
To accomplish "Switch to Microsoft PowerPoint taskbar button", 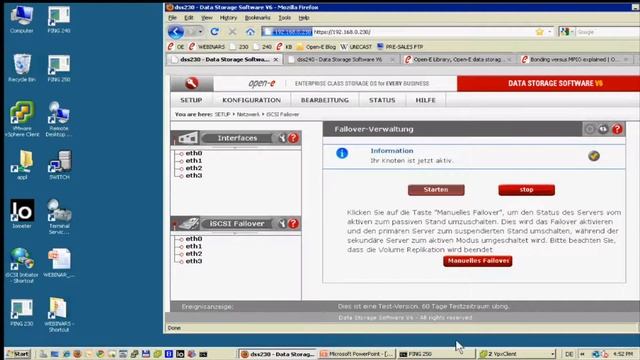I will tap(356, 354).
